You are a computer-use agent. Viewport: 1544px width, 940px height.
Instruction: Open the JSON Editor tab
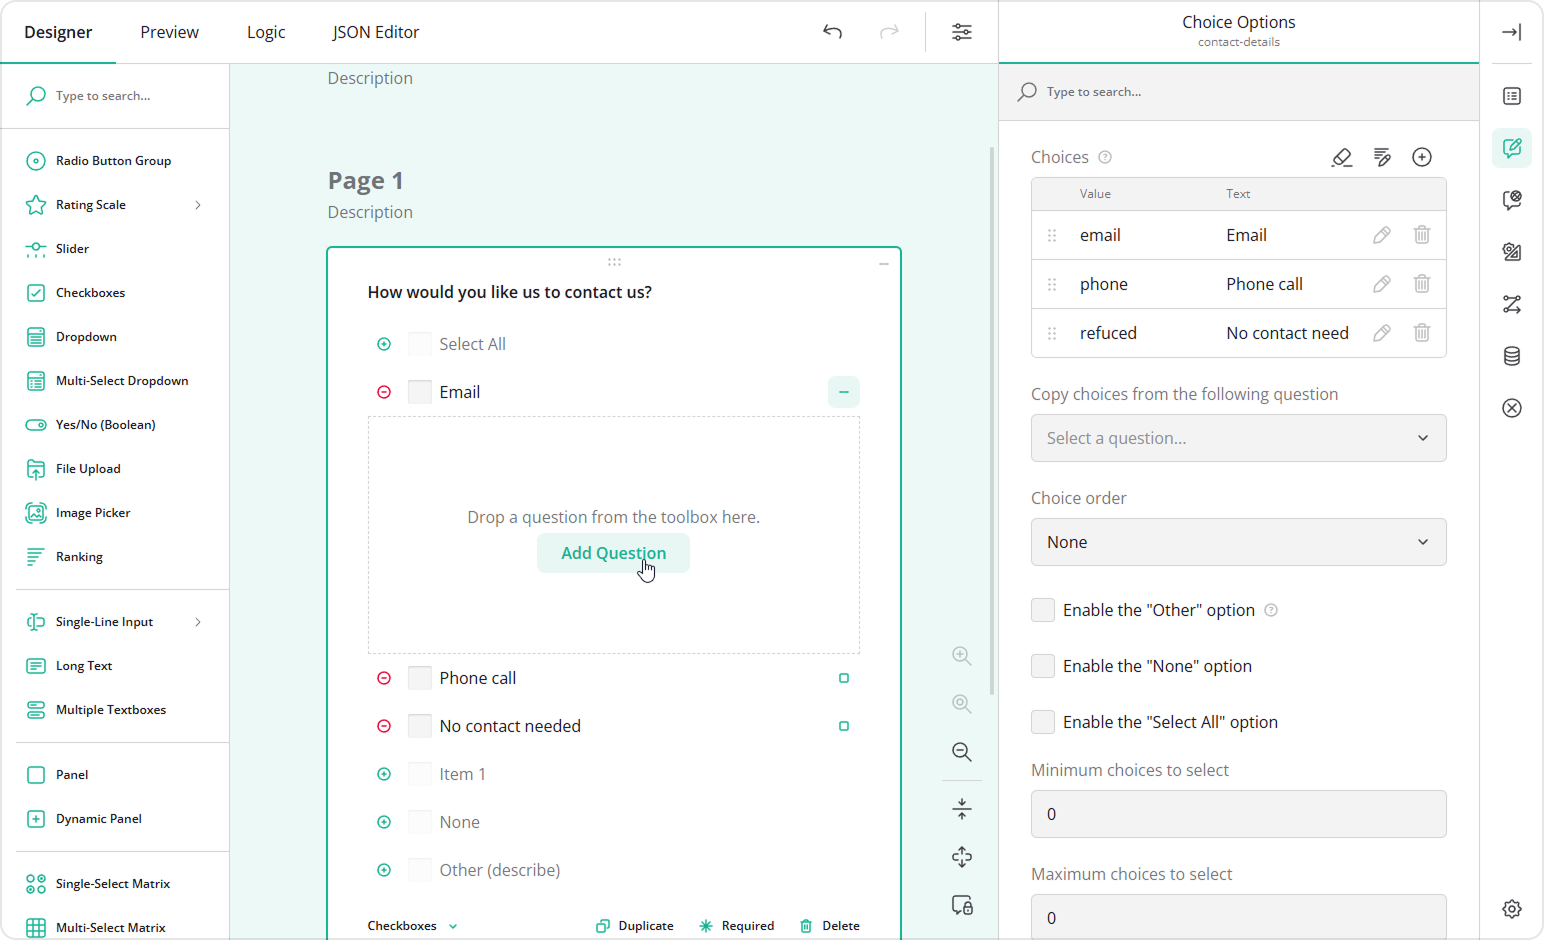tap(376, 31)
